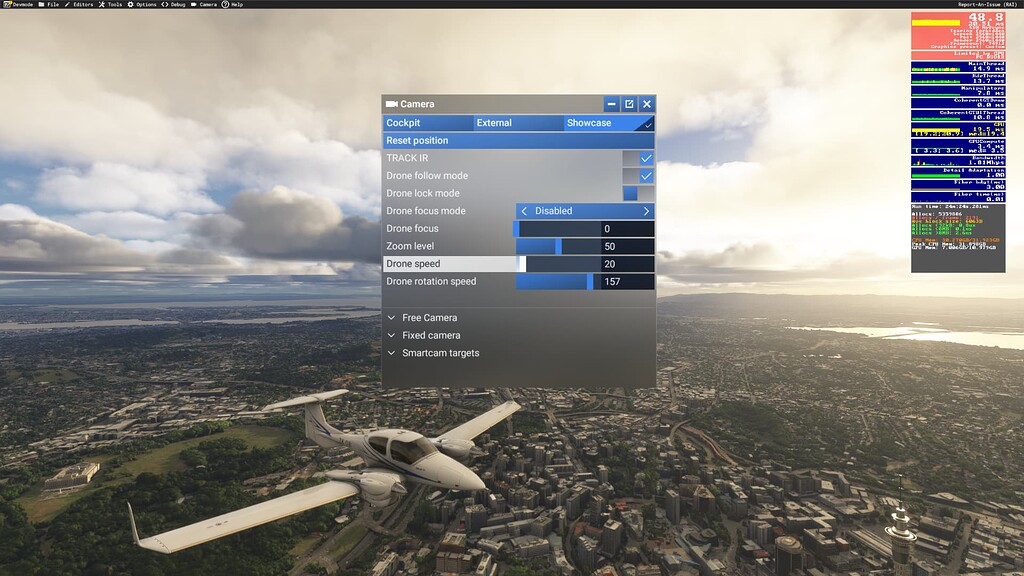Click the File folder icon
Viewport: 1024px width, 576px height.
[41, 4]
